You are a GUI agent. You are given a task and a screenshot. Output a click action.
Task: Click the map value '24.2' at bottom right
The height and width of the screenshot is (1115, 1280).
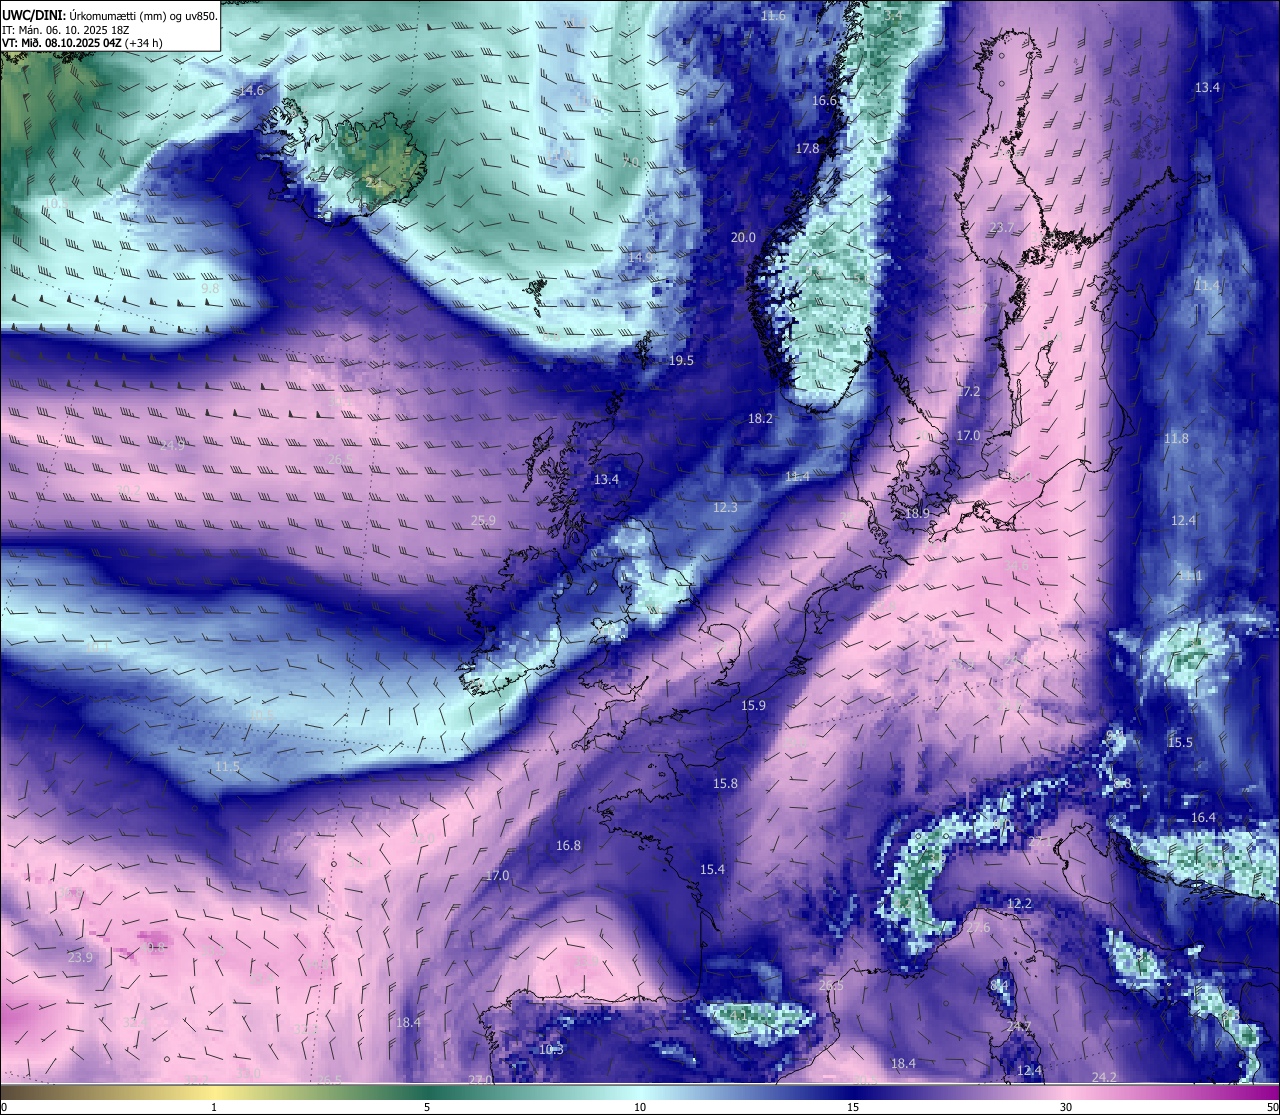point(1104,1078)
